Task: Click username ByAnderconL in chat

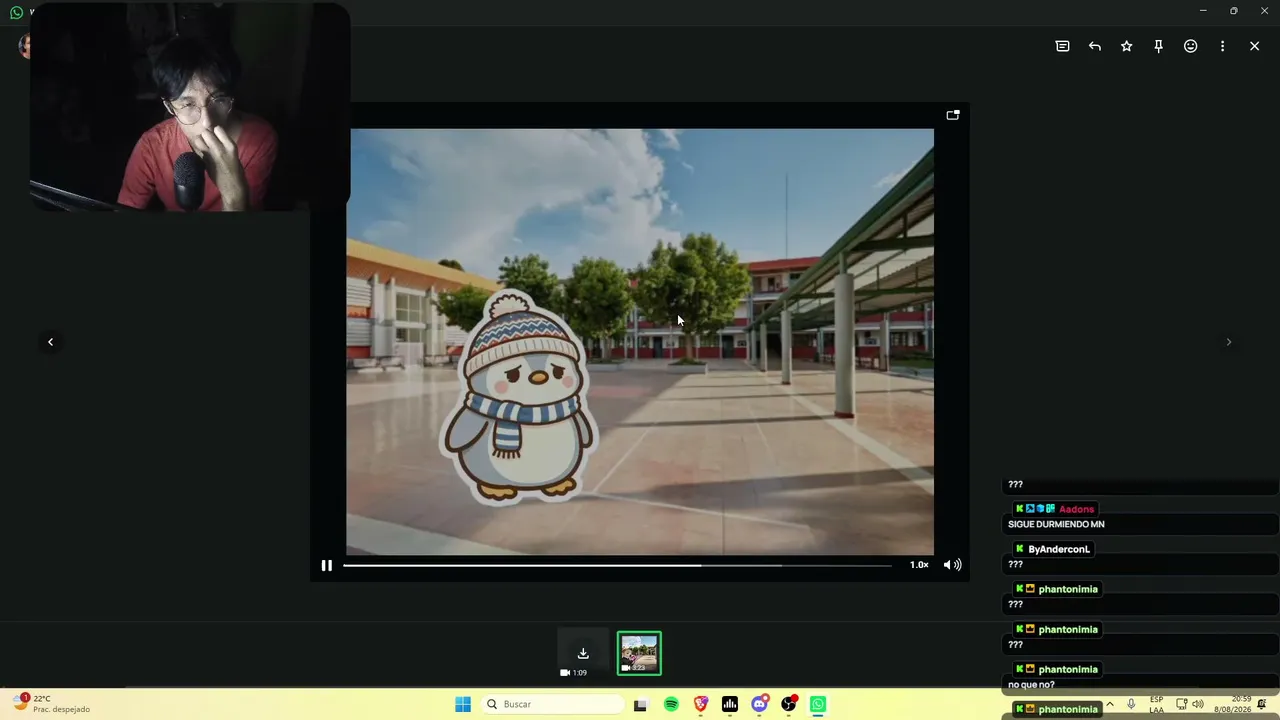Action: 1059,549
